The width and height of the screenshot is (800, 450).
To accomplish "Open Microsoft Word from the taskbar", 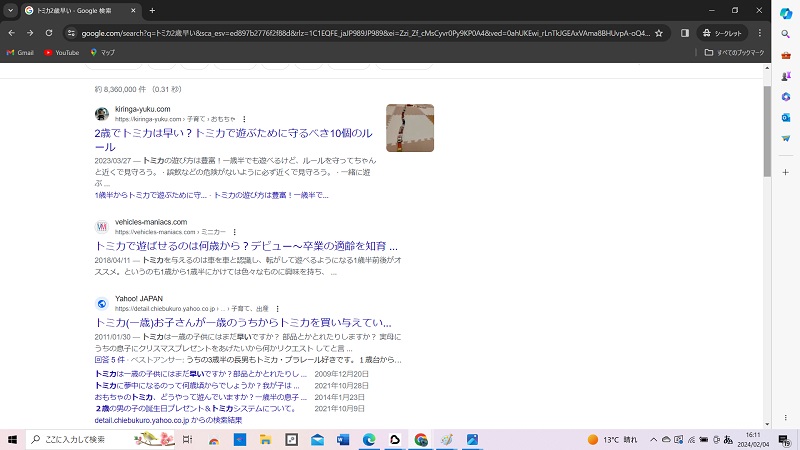I will pos(343,439).
